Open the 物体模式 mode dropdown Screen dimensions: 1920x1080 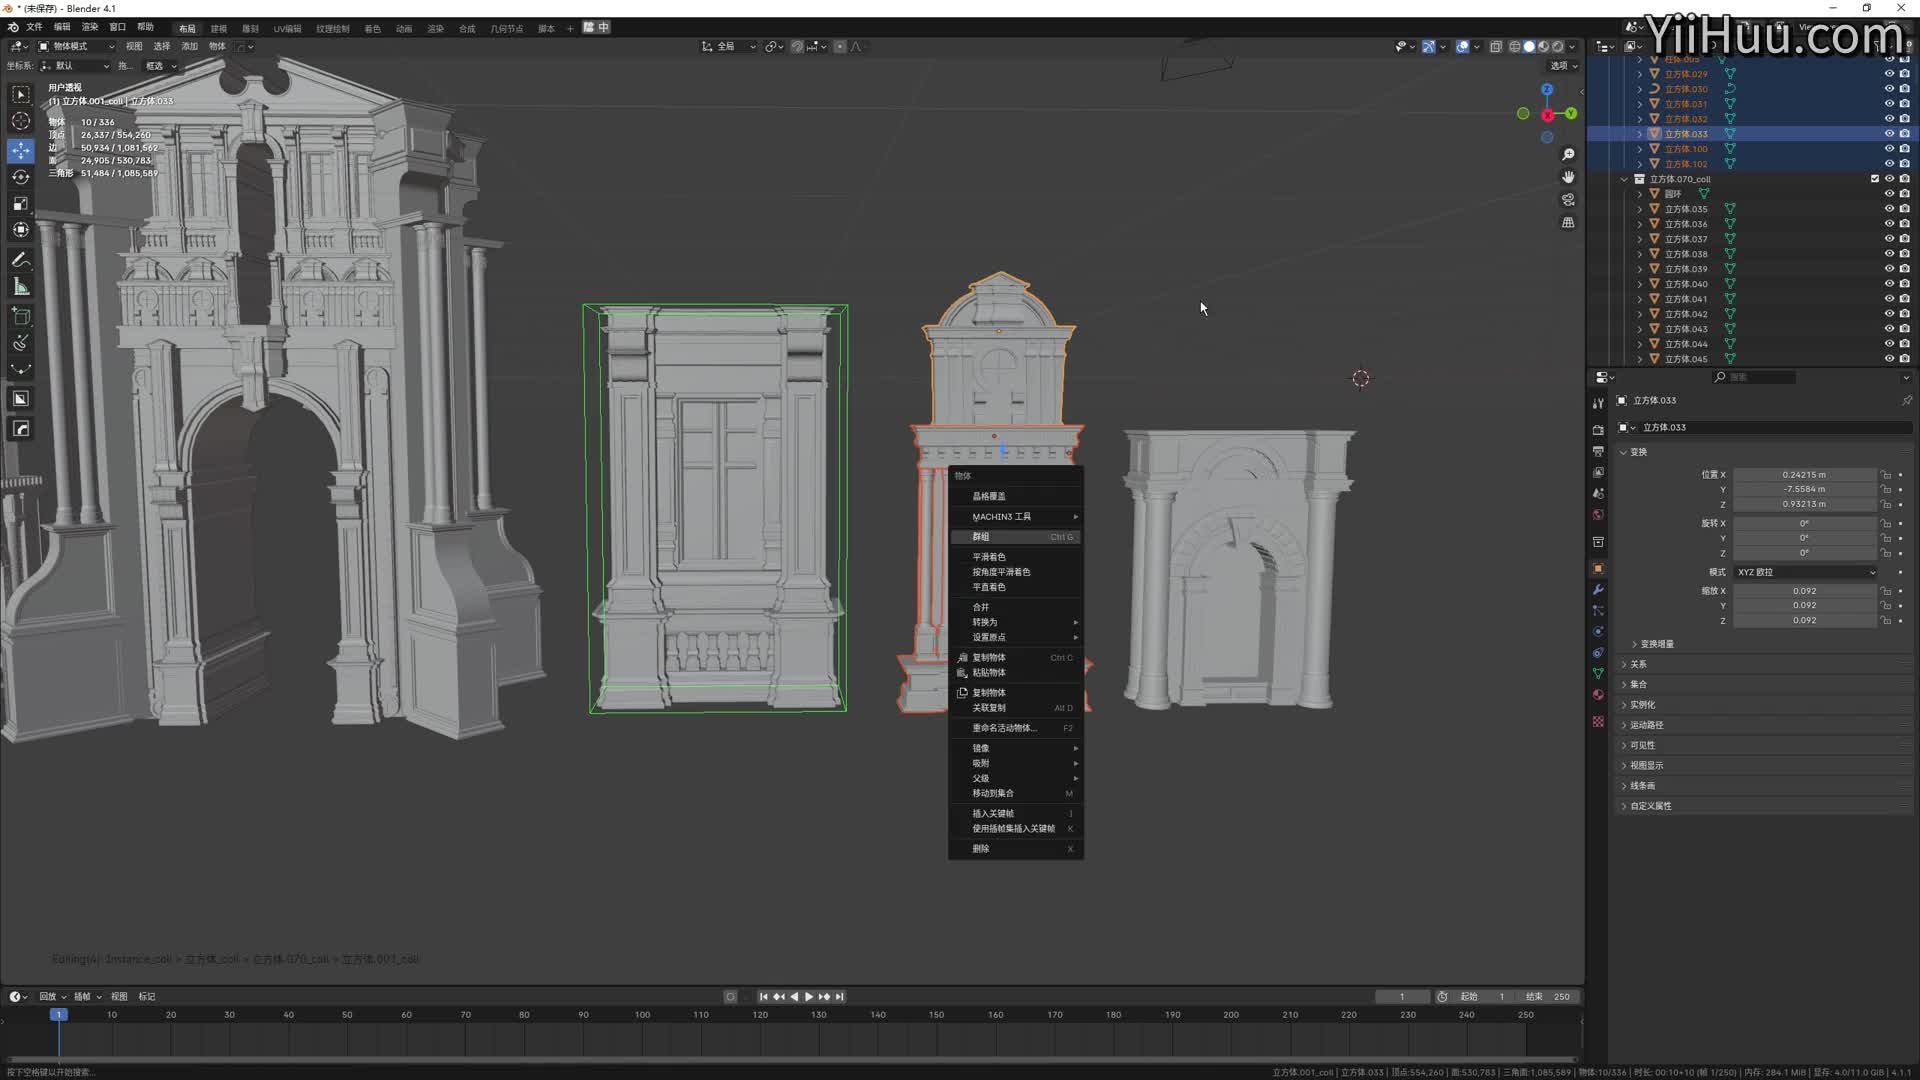pos(76,46)
